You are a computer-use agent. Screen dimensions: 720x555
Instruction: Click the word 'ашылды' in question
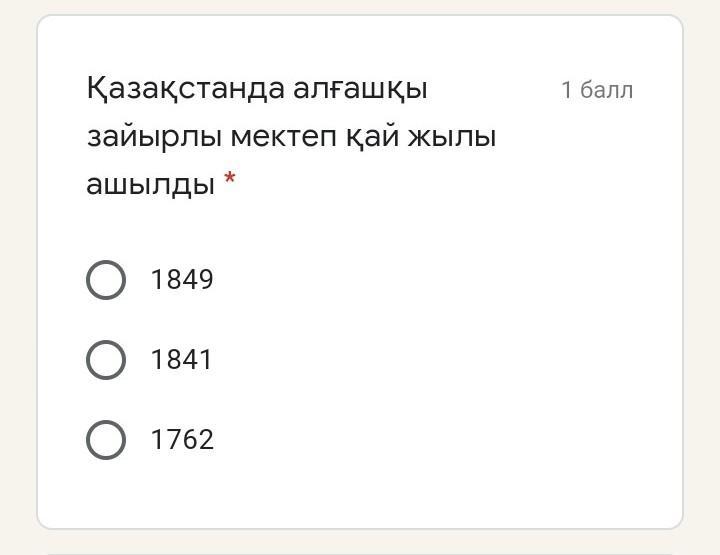[x=150, y=184]
